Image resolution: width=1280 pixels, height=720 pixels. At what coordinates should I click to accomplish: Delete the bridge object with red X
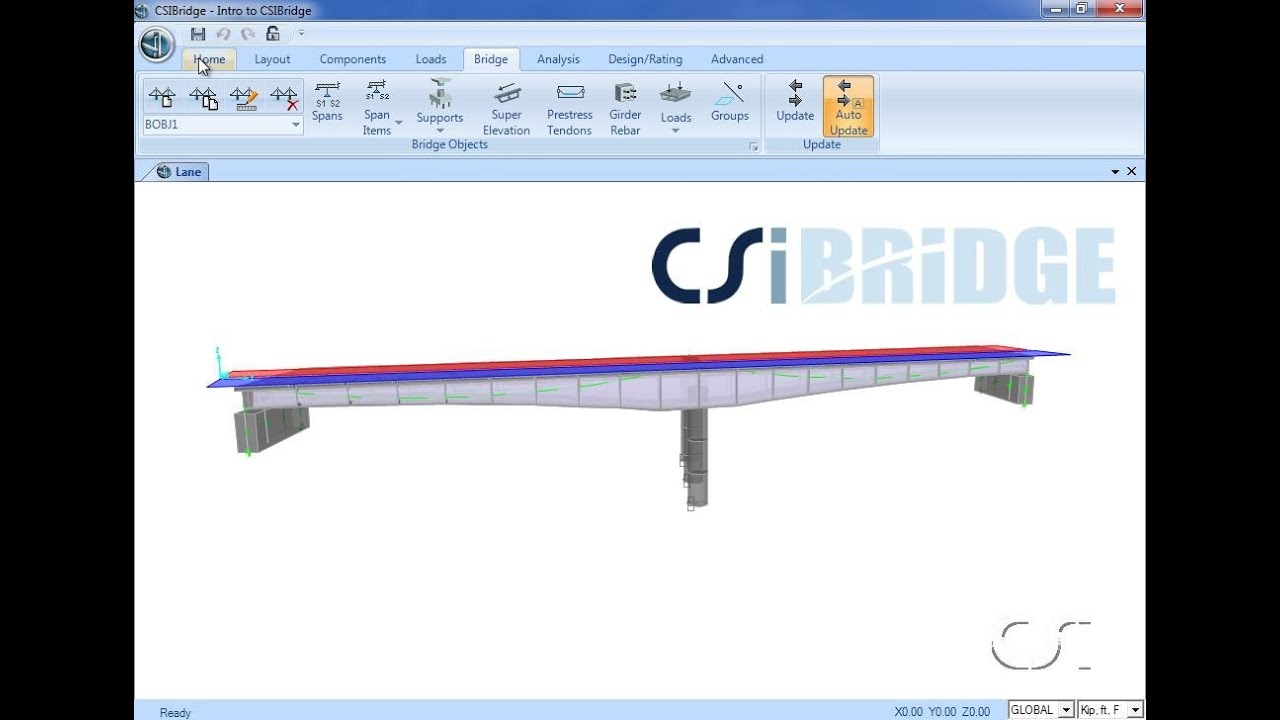click(x=284, y=97)
